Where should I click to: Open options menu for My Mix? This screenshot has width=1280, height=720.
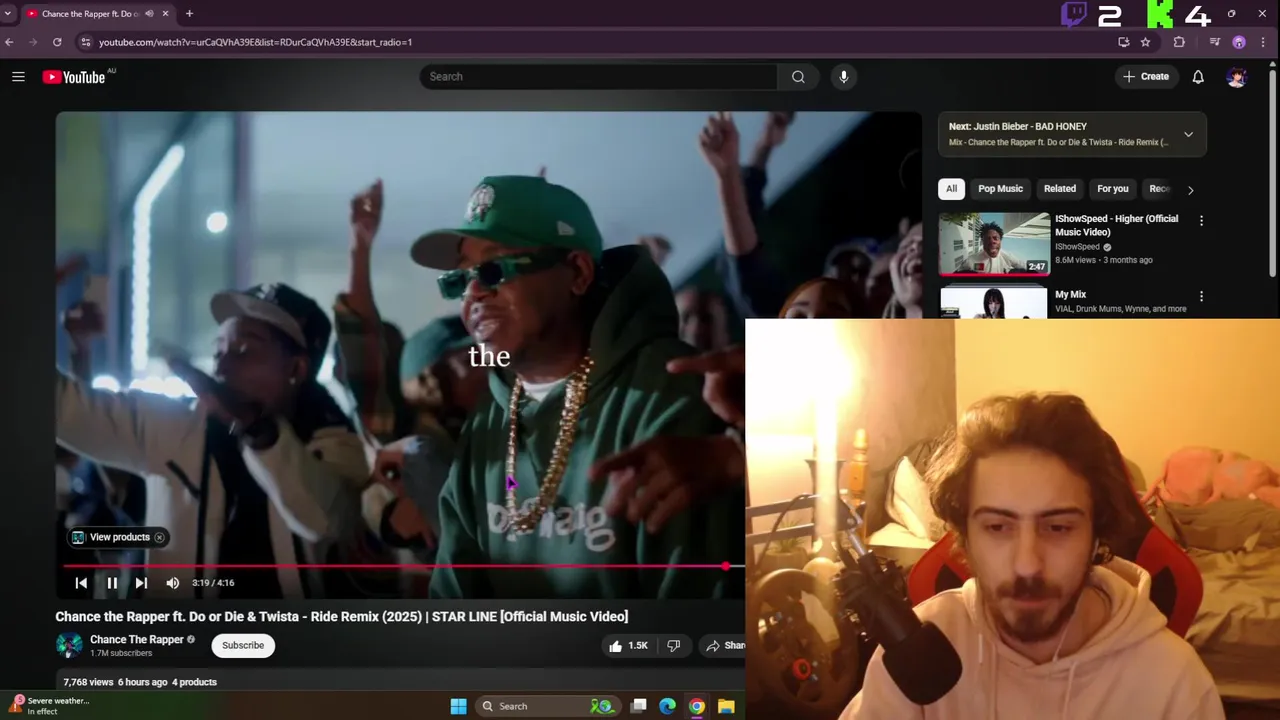[1201, 296]
